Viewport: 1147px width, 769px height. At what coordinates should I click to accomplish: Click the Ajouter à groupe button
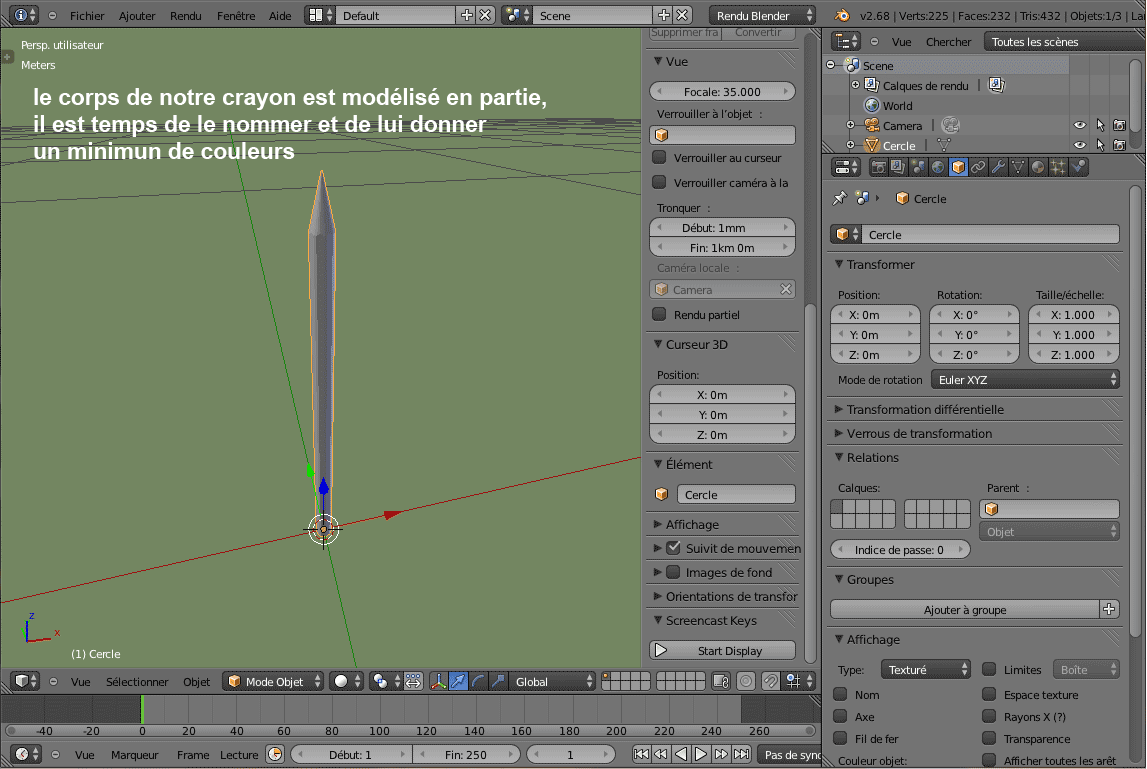point(965,609)
